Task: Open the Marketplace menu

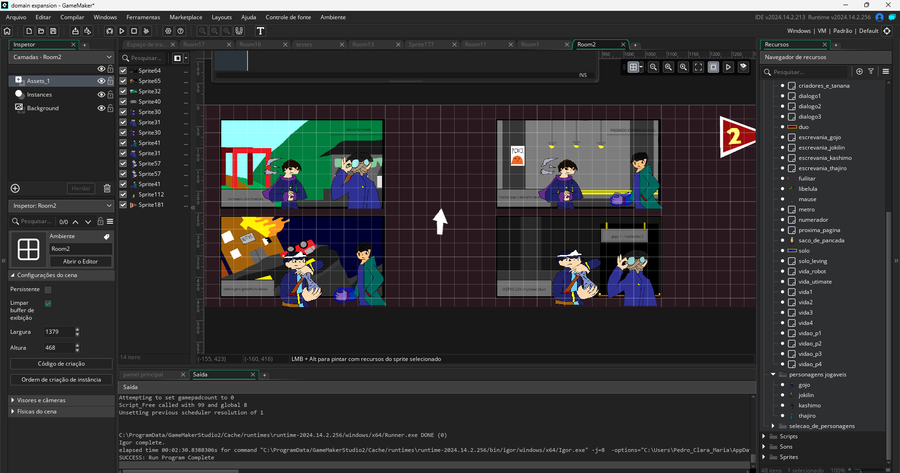Action: tap(185, 17)
